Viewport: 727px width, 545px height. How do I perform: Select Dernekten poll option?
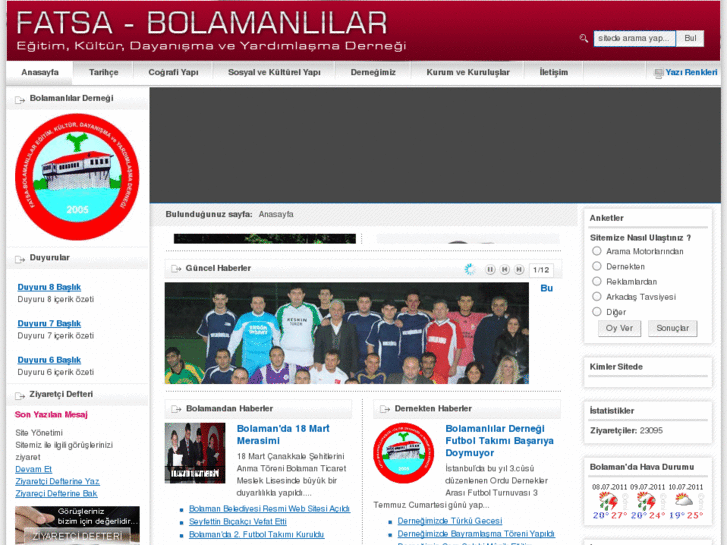[x=597, y=266]
